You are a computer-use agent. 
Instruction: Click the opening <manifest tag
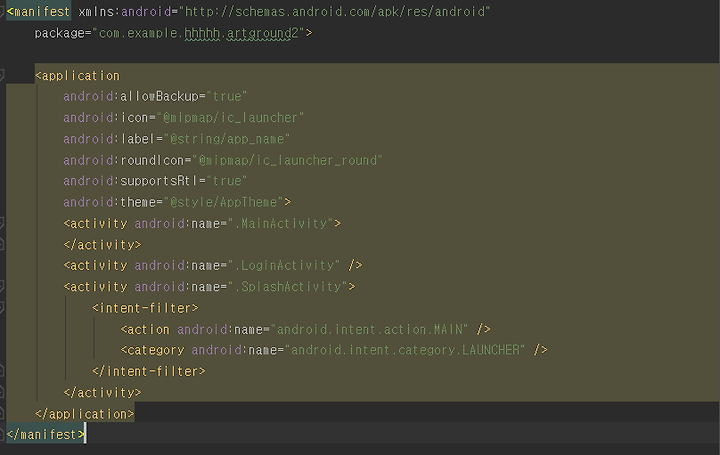pyautogui.click(x=39, y=11)
